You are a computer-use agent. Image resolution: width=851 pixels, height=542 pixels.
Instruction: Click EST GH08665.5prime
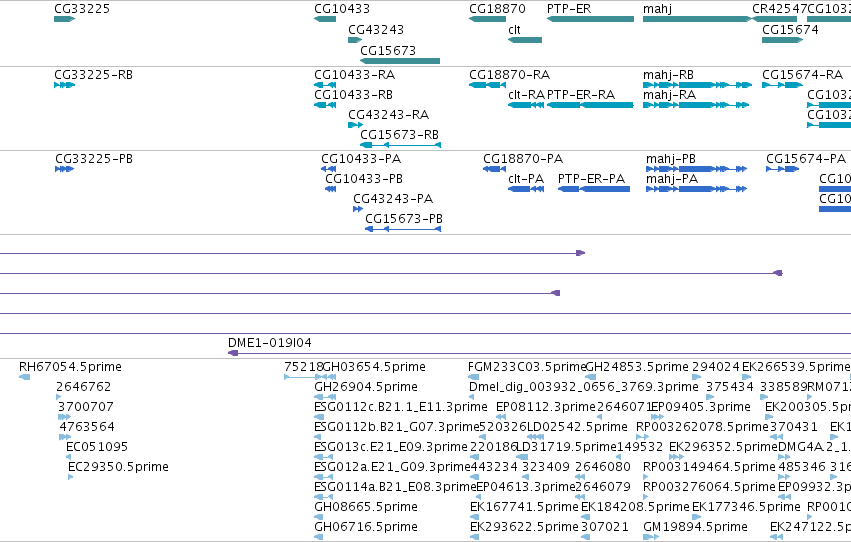click(366, 507)
